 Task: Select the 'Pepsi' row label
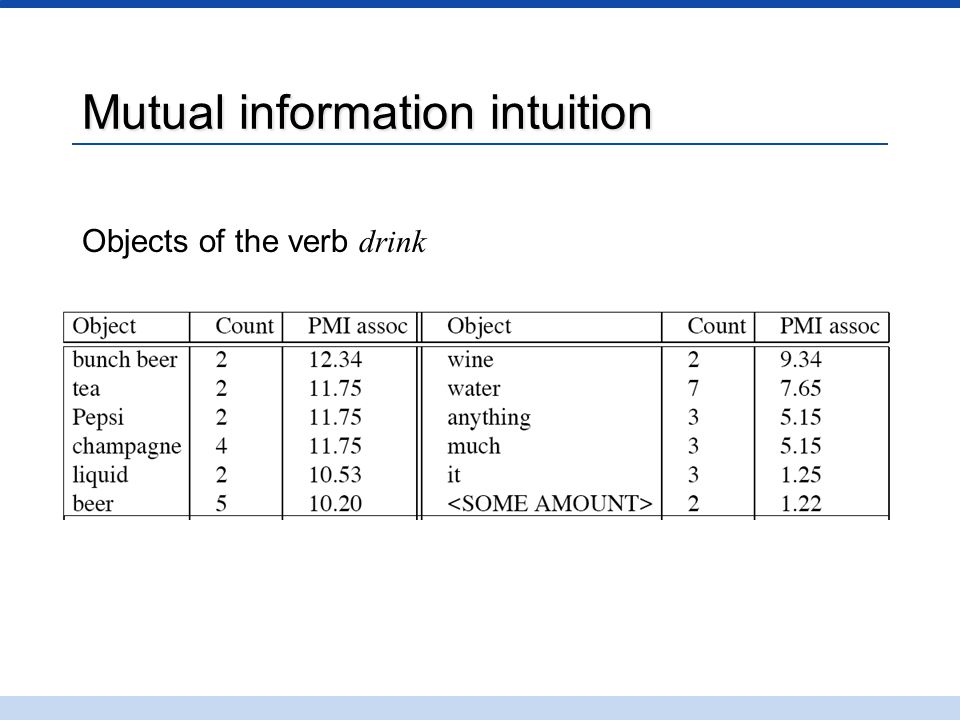point(98,418)
